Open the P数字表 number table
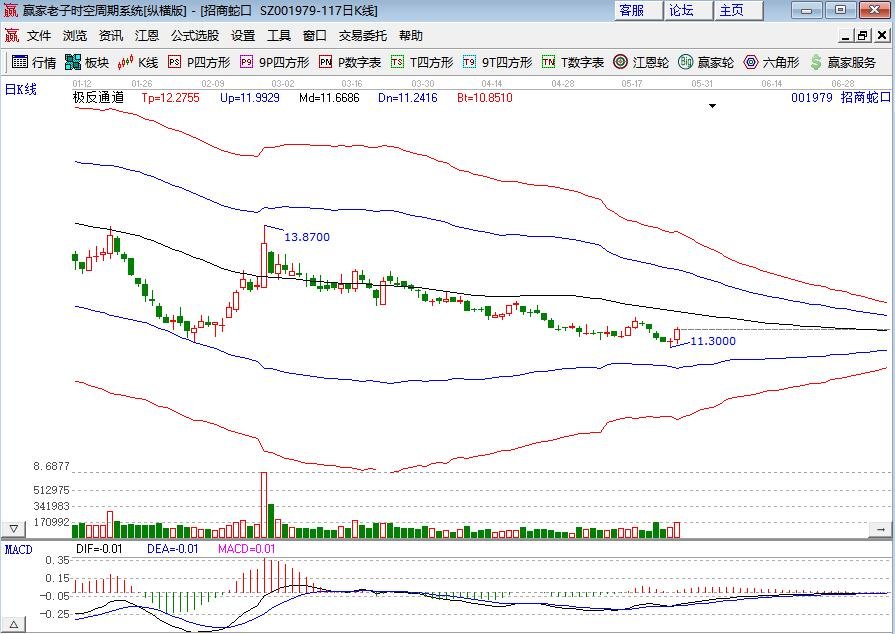The height and width of the screenshot is (634, 895). [x=350, y=62]
